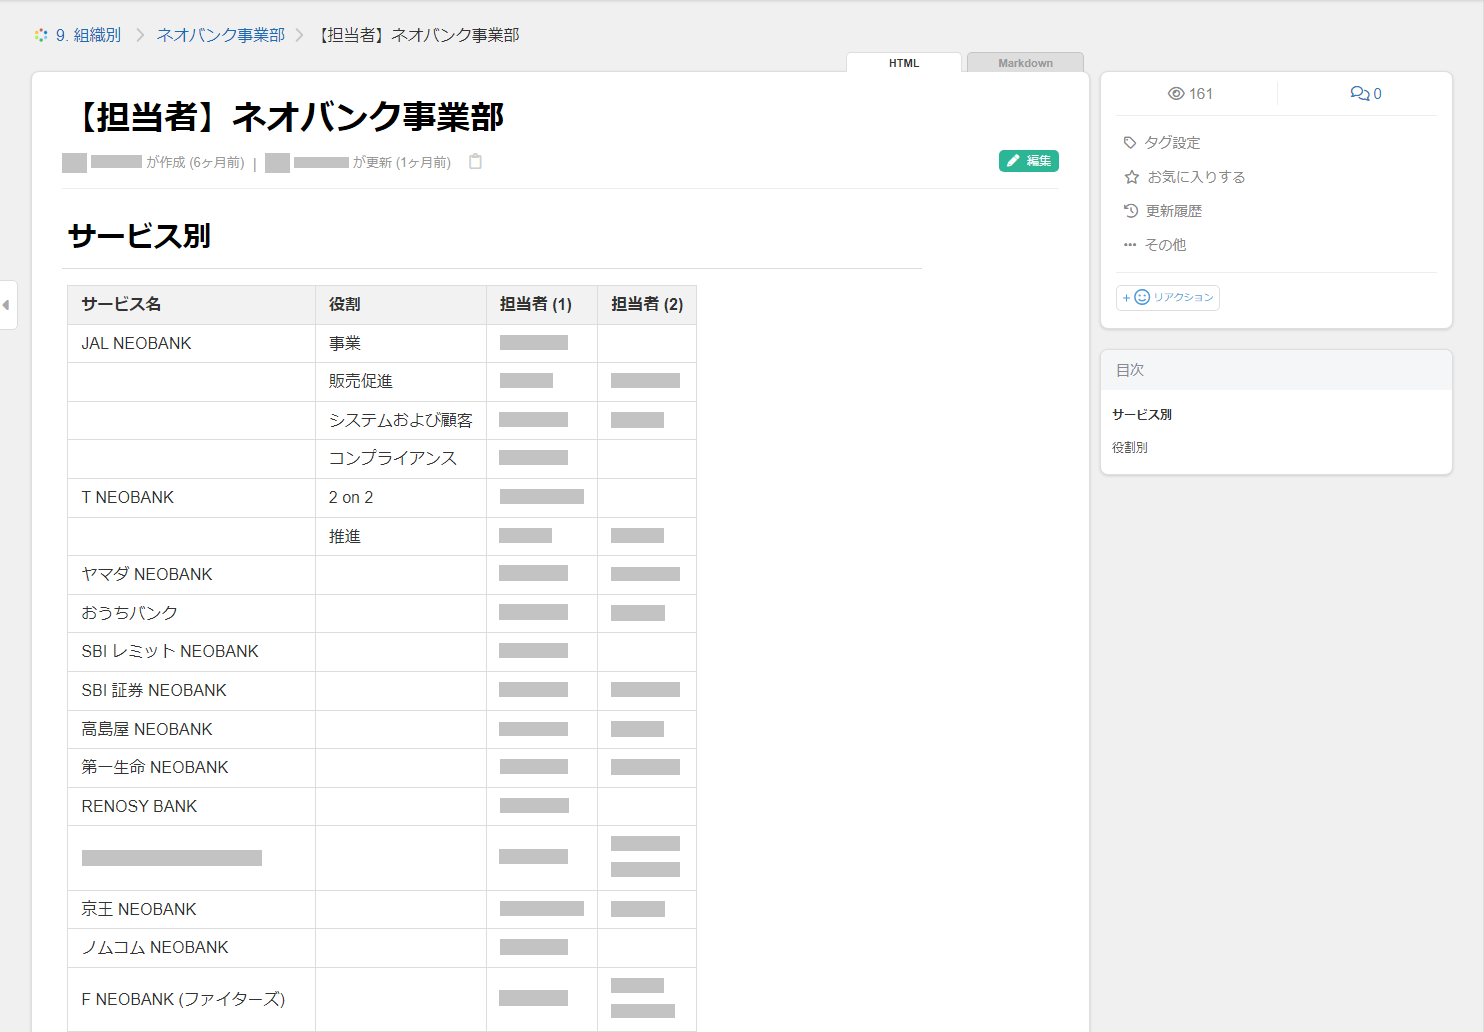The width and height of the screenshot is (1484, 1032).
Task: Click the 役割 column header
Action: 401,305
